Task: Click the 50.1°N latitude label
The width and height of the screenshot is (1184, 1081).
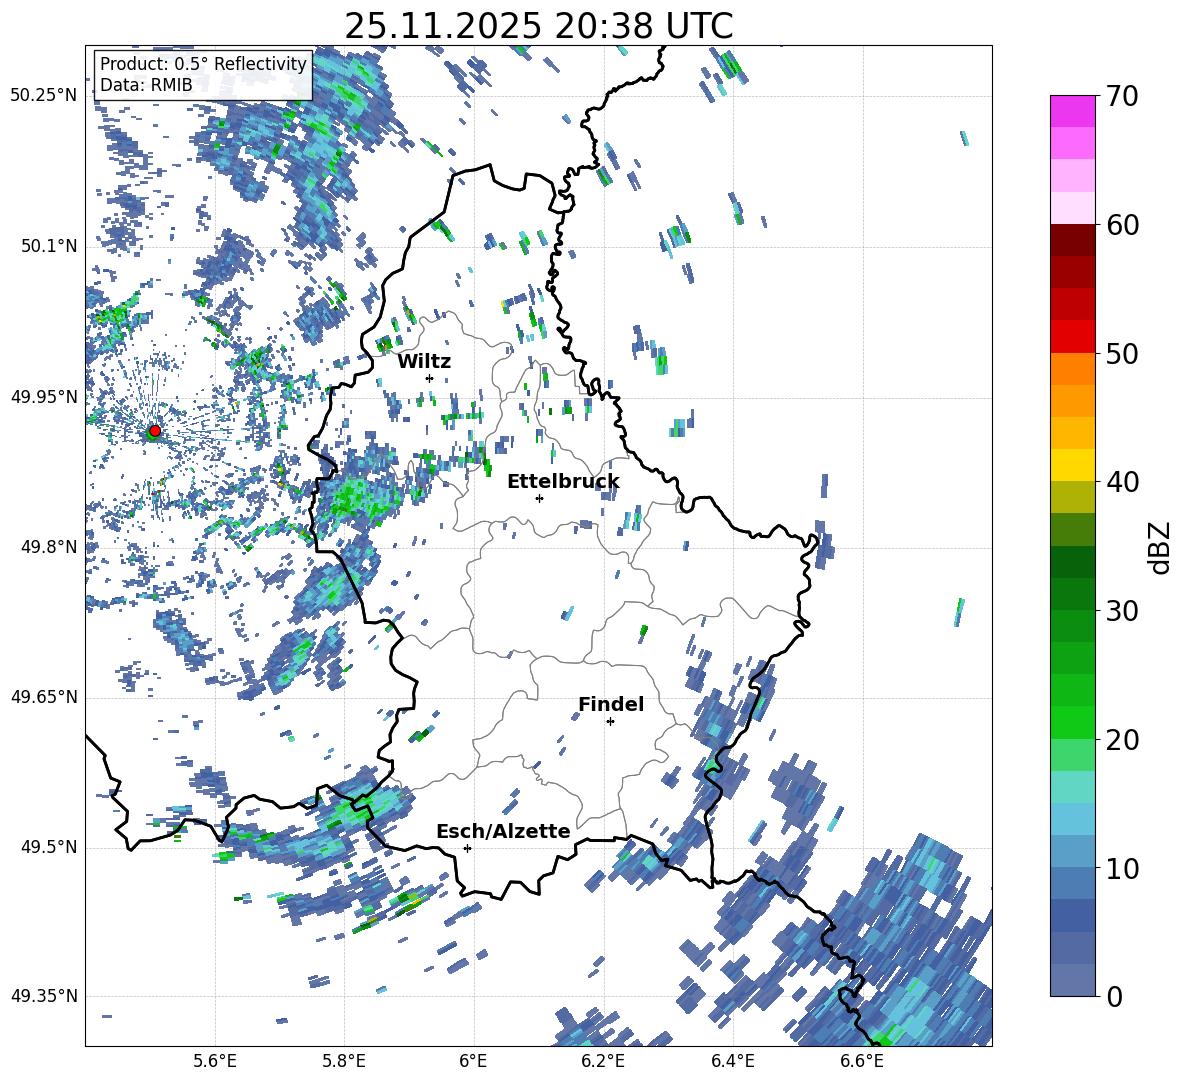Action: click(50, 247)
